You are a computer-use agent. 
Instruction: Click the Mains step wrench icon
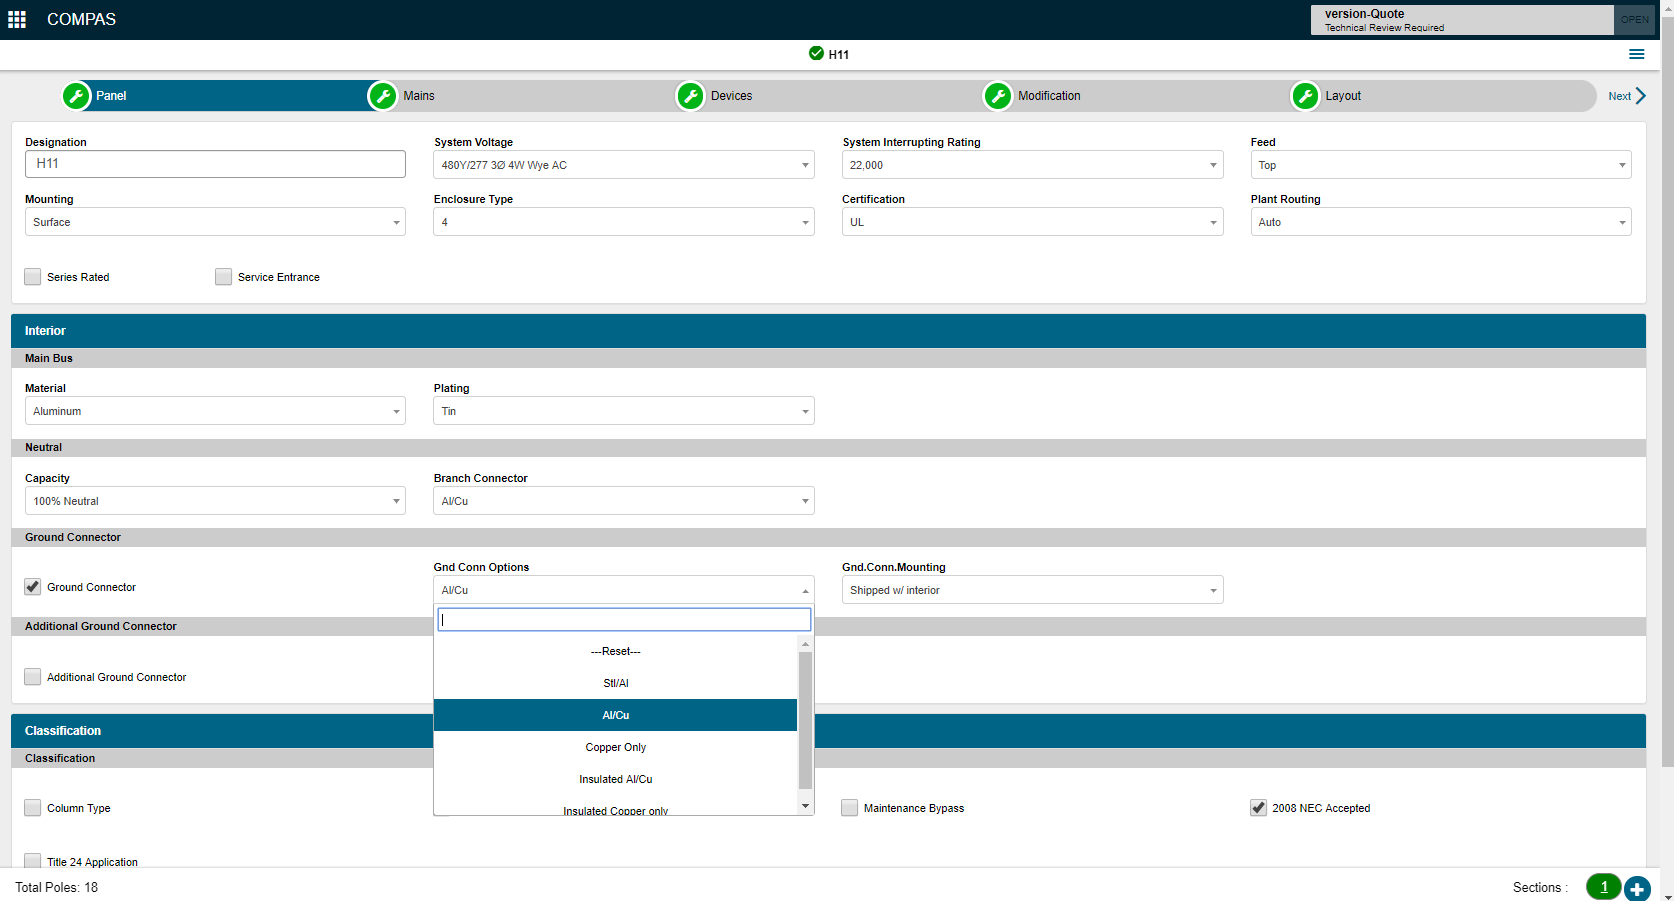(383, 96)
